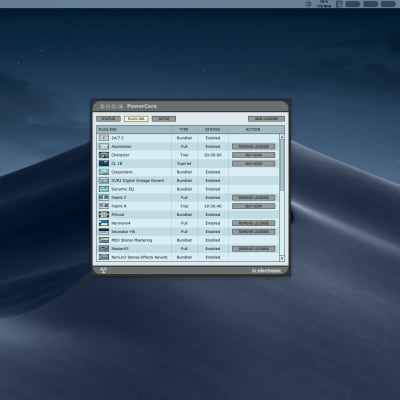Click the CL 1B plug-in icon
The width and height of the screenshot is (400, 400).
[x=104, y=163]
